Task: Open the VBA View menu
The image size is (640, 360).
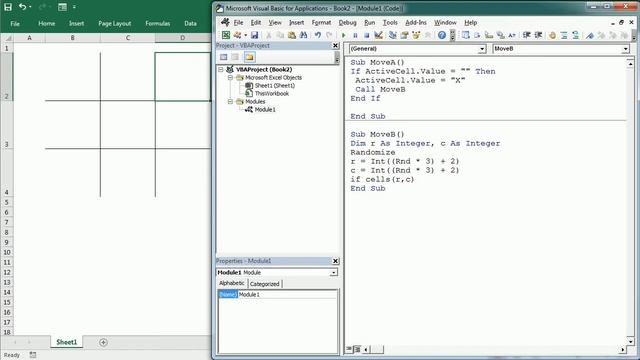Action: point(275,23)
